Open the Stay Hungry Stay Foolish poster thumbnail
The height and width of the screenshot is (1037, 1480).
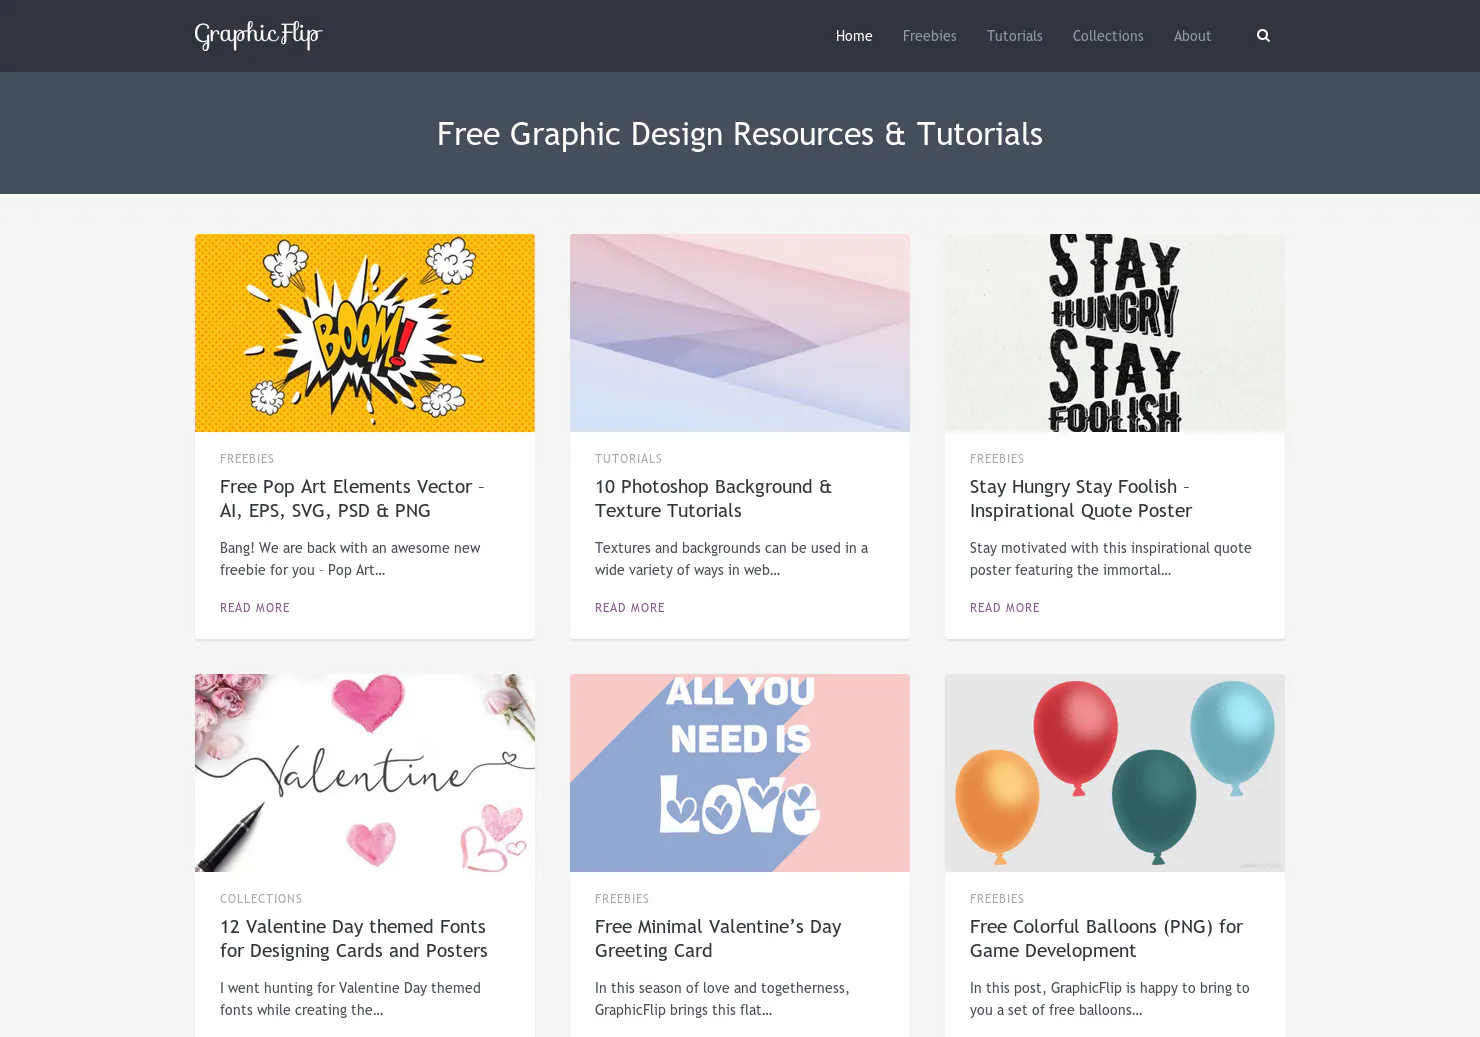(x=1115, y=333)
